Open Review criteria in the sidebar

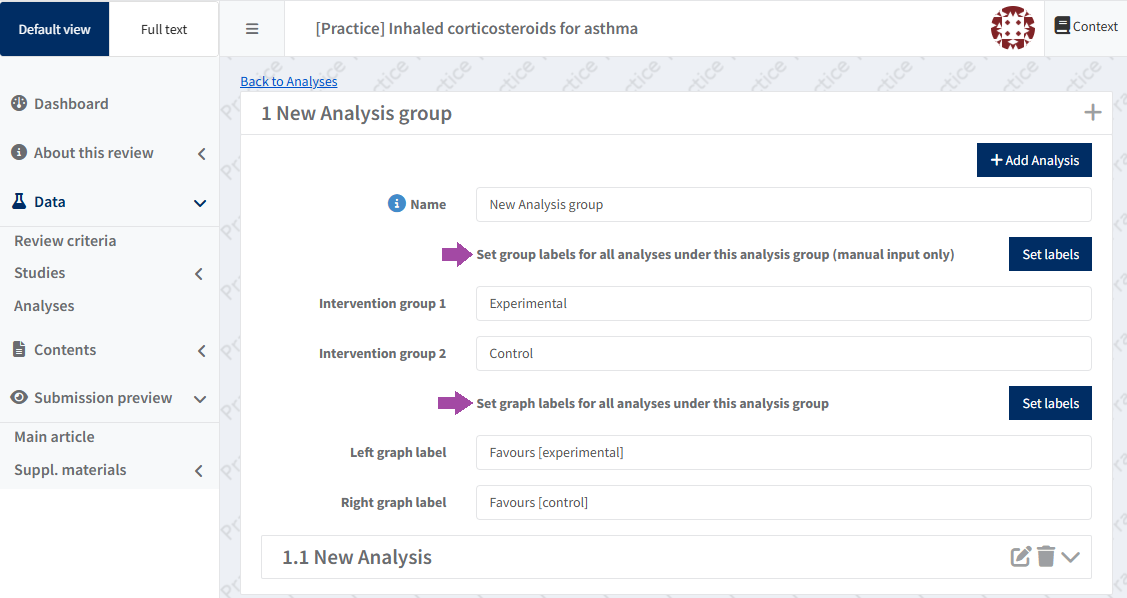pyautogui.click(x=65, y=241)
